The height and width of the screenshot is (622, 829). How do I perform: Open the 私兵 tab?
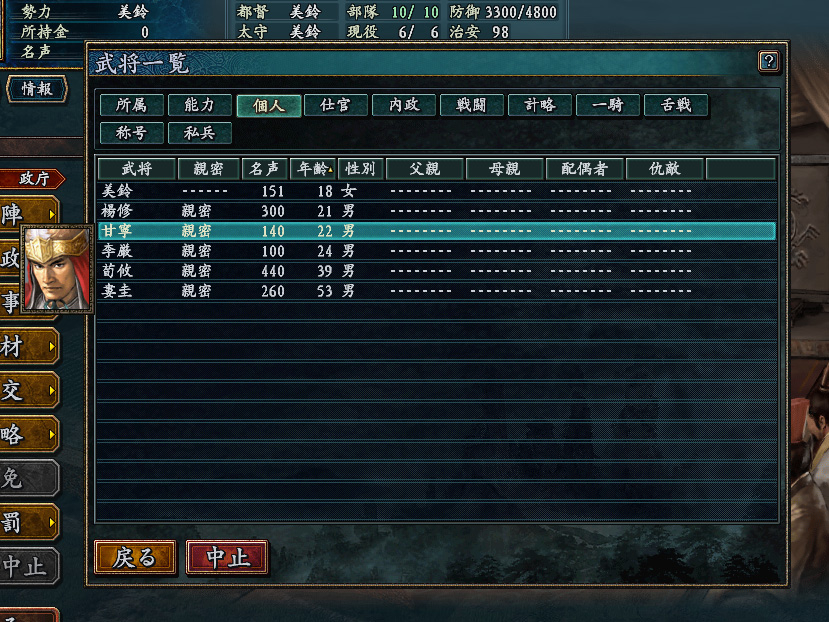click(200, 133)
